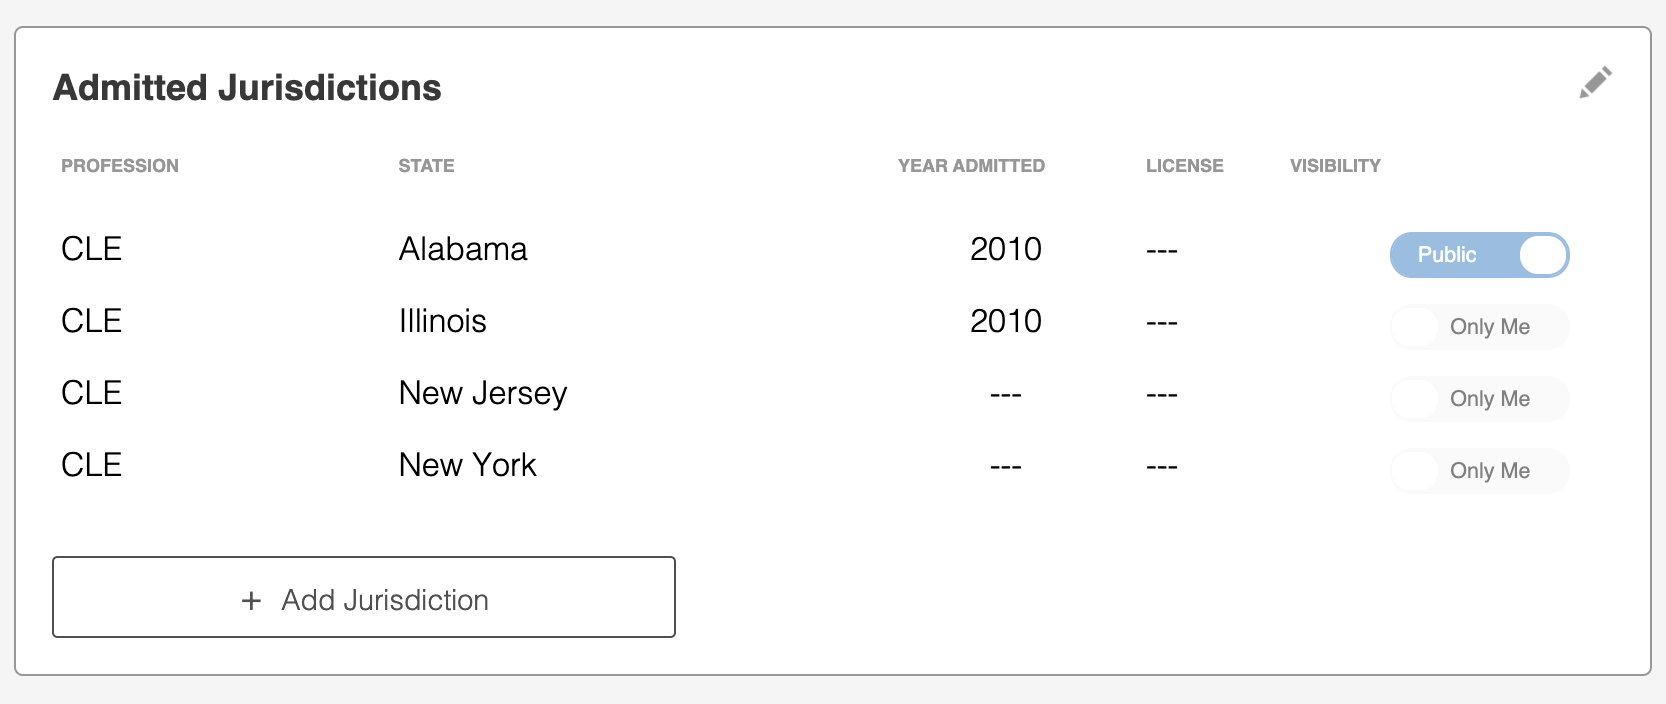
Task: Set New York row to Public
Action: pyautogui.click(x=1479, y=470)
